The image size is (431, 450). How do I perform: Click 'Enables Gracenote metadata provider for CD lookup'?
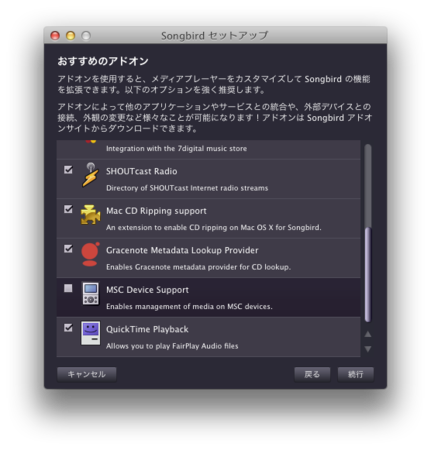(198, 267)
